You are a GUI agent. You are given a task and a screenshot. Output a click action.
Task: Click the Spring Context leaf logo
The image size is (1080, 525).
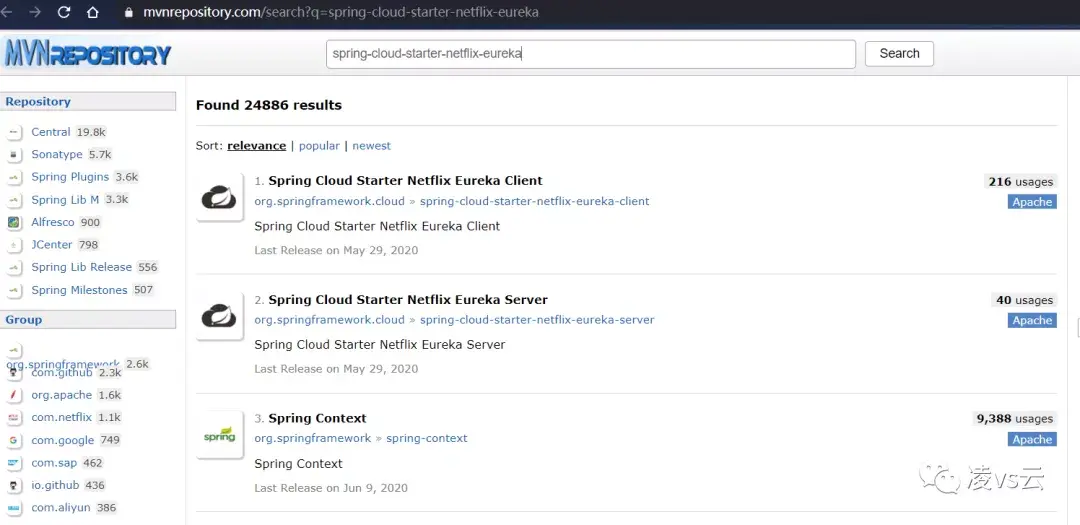[x=219, y=434]
